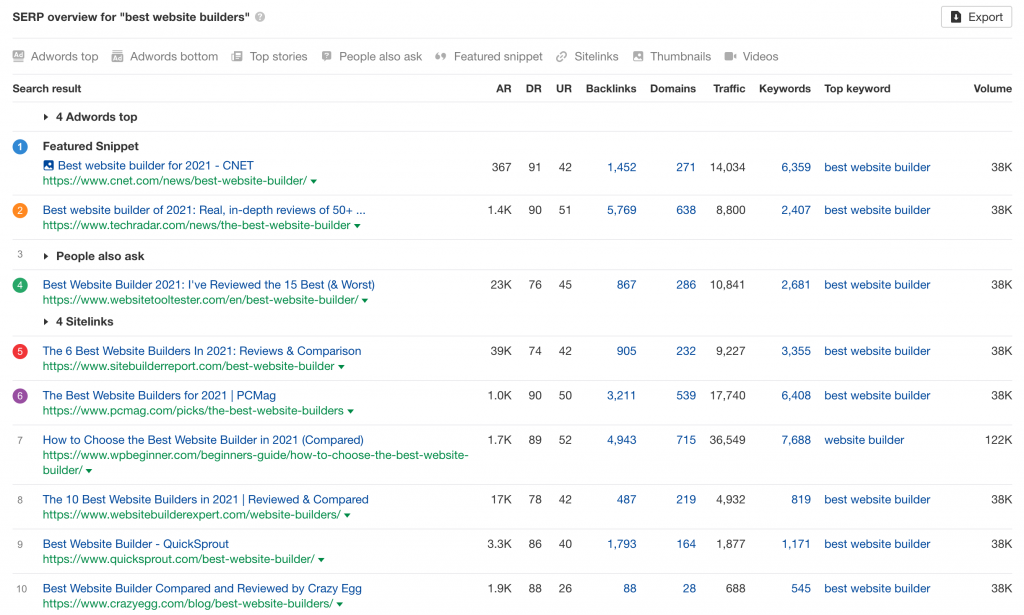Click the Videos camera icon
This screenshot has width=1024, height=615.
pos(730,56)
